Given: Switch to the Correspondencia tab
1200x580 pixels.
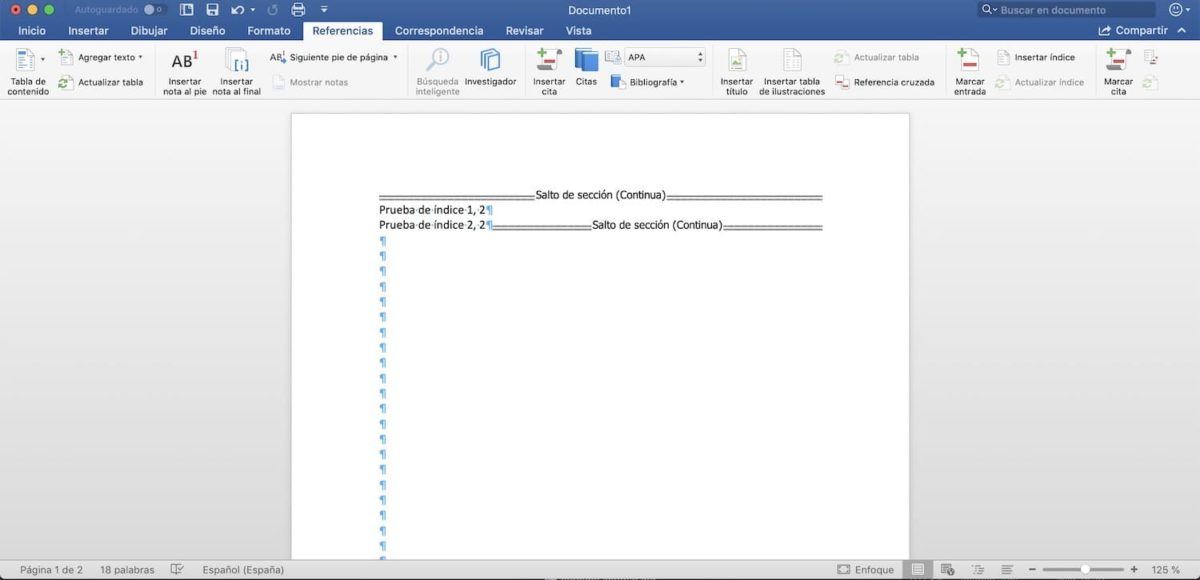Looking at the screenshot, I should click(x=439, y=30).
